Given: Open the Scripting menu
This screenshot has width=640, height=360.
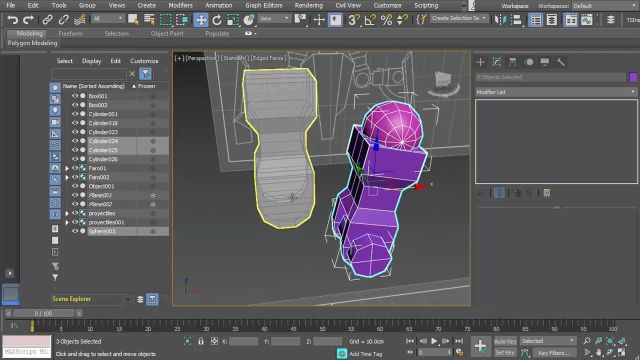Looking at the screenshot, I should 426,5.
